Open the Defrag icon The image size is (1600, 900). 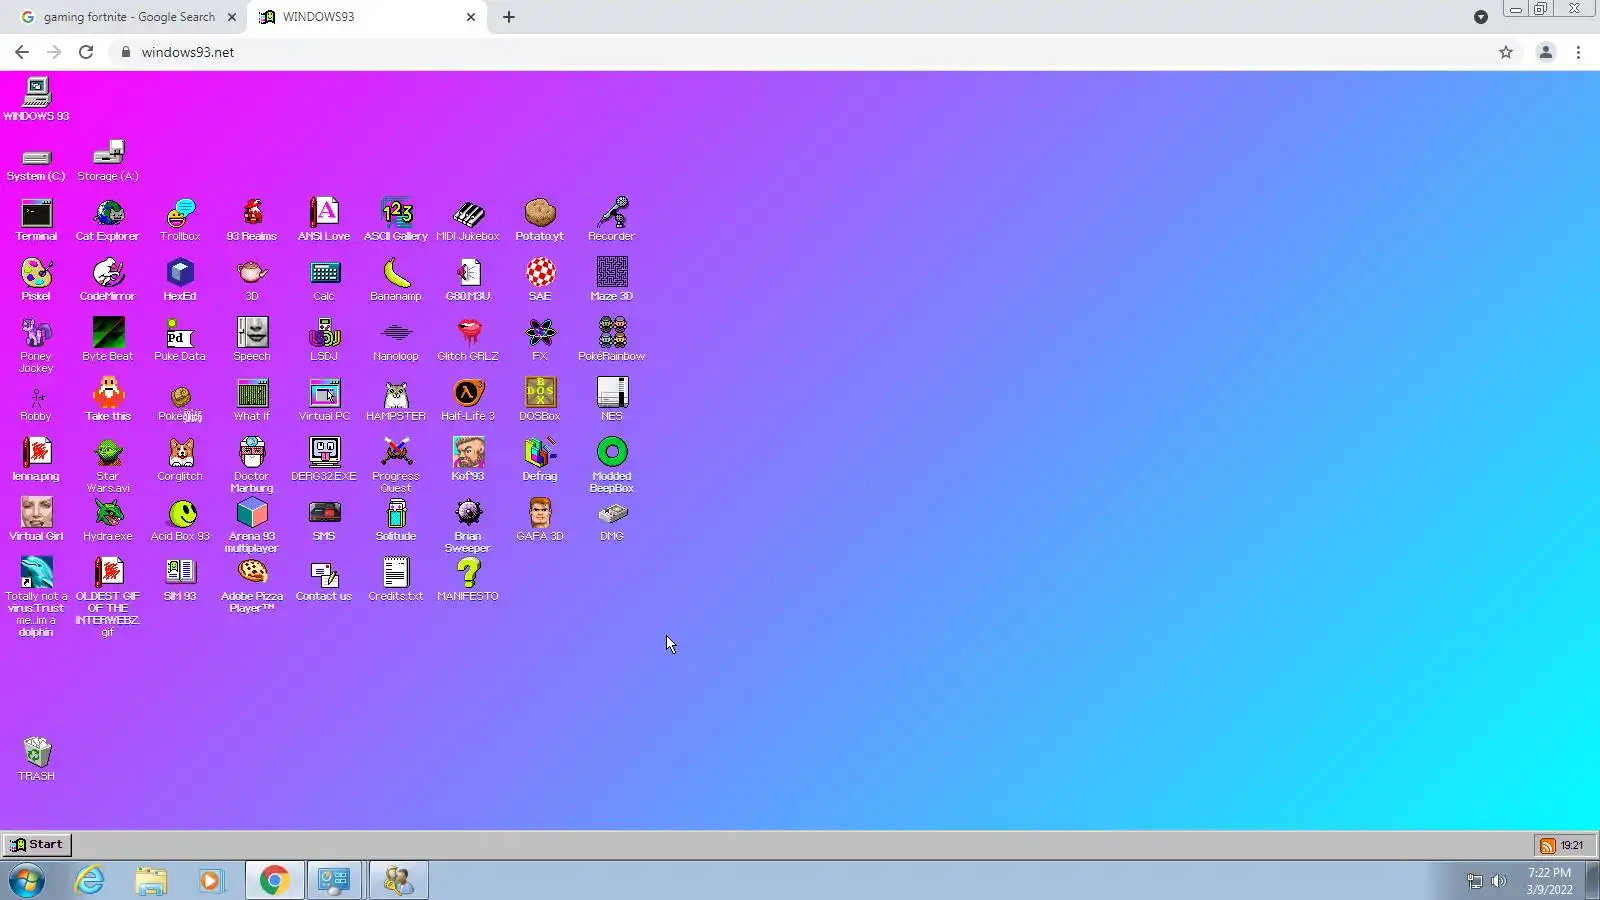click(x=540, y=460)
